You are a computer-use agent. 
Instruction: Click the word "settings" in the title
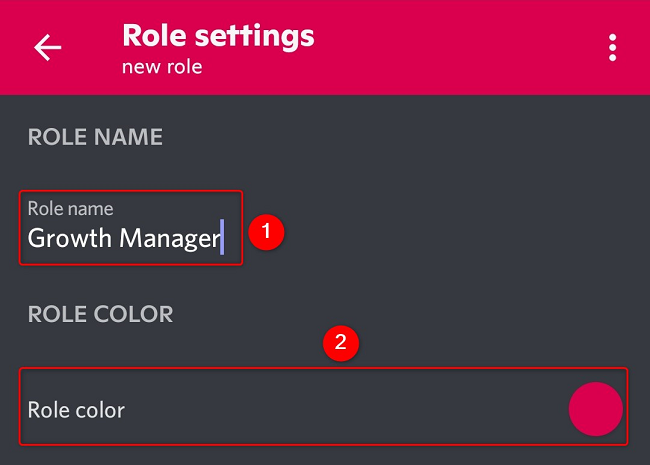pyautogui.click(x=256, y=36)
